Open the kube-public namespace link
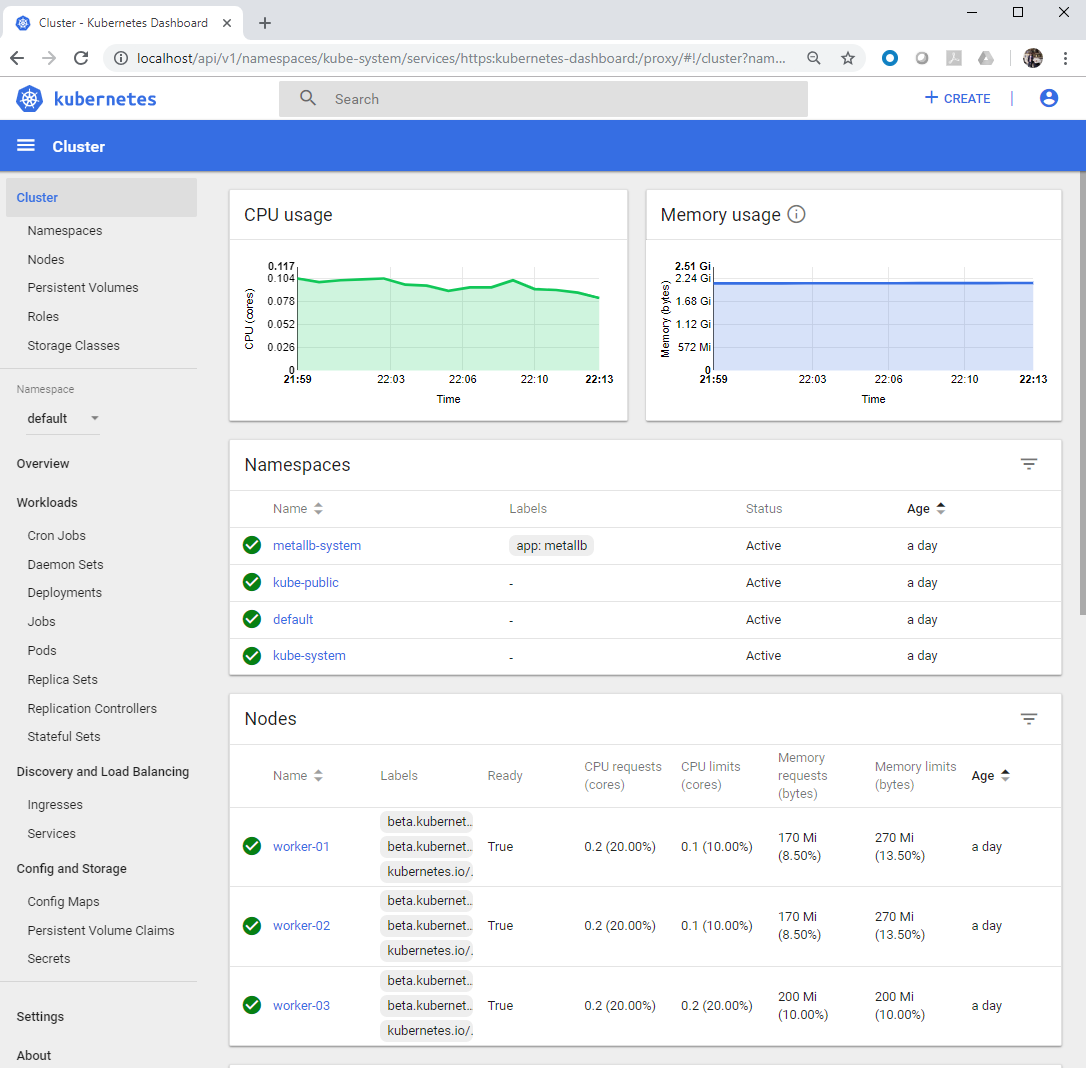This screenshot has width=1086, height=1068. click(305, 582)
